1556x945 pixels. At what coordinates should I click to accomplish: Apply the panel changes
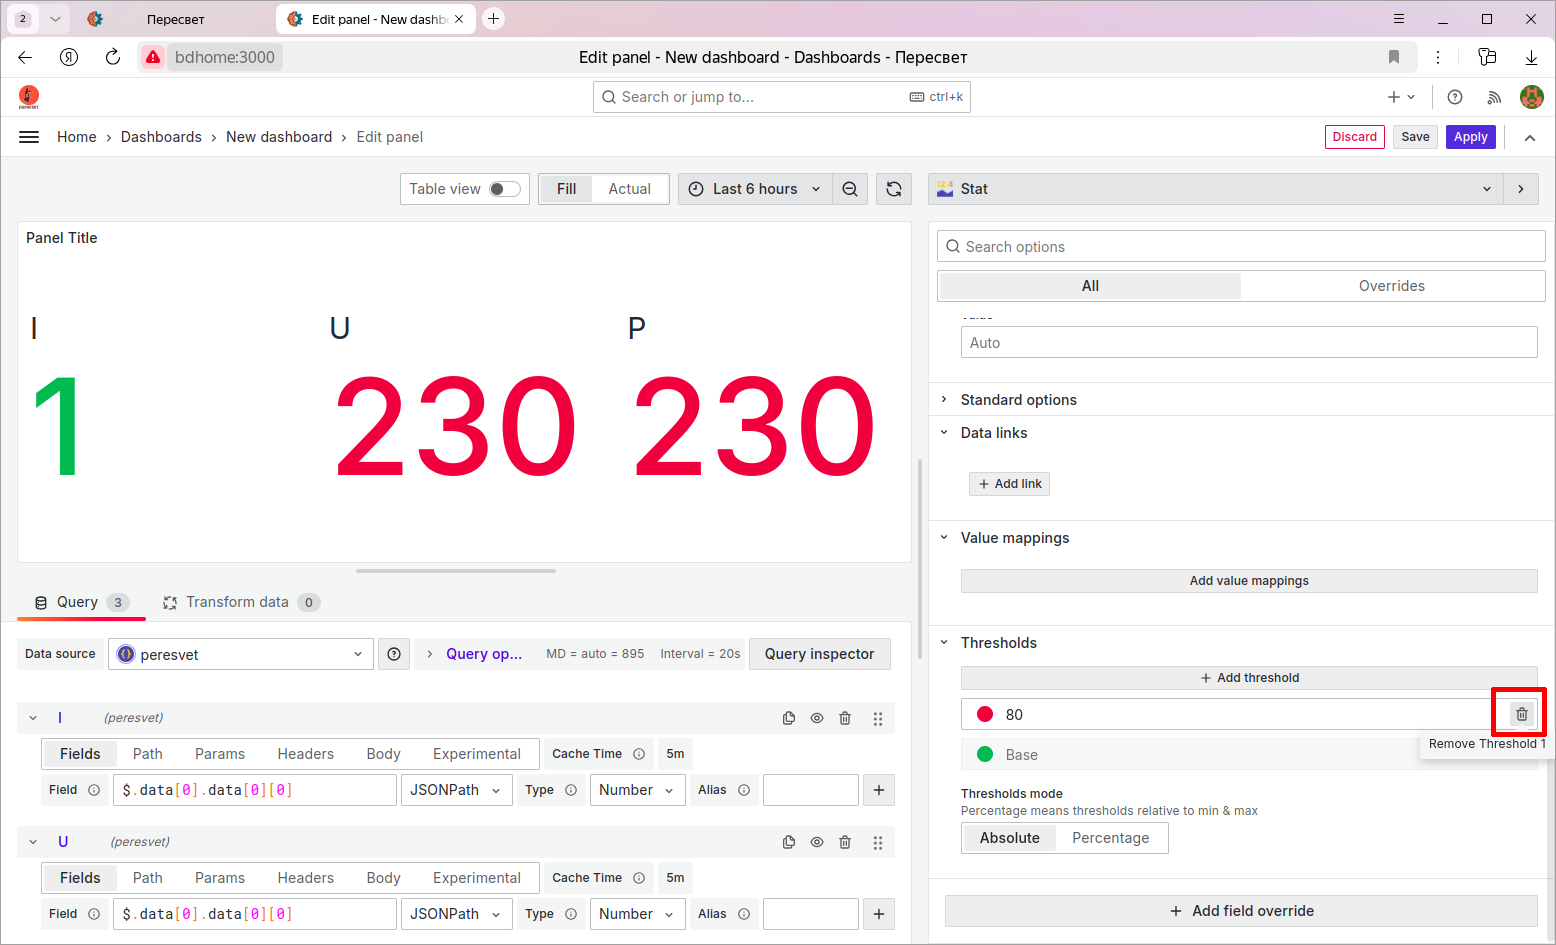[1470, 137]
